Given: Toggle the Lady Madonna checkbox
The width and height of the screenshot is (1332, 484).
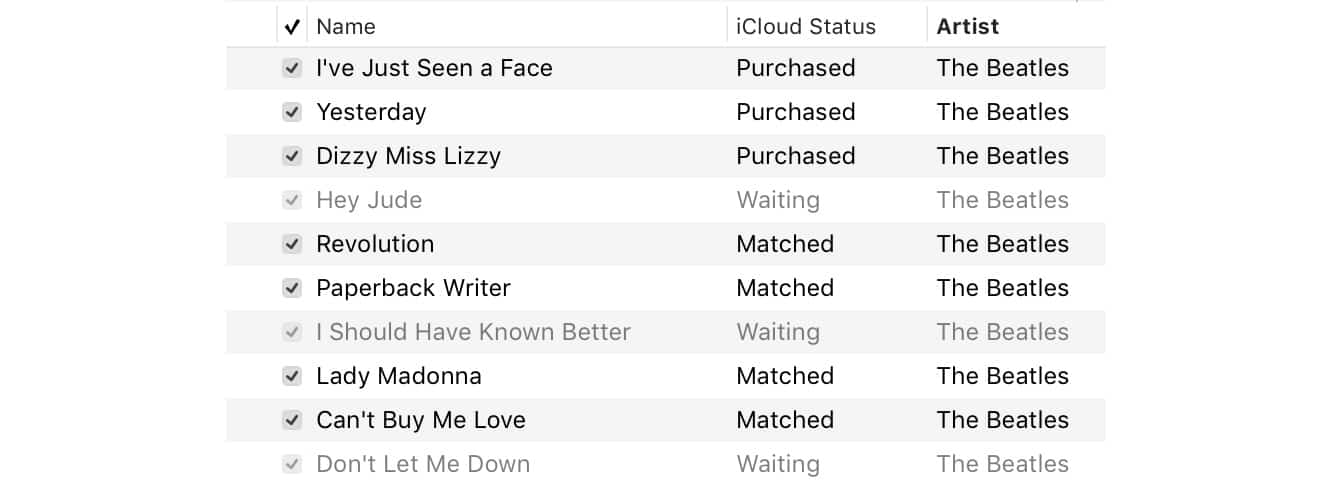Looking at the screenshot, I should click(292, 376).
